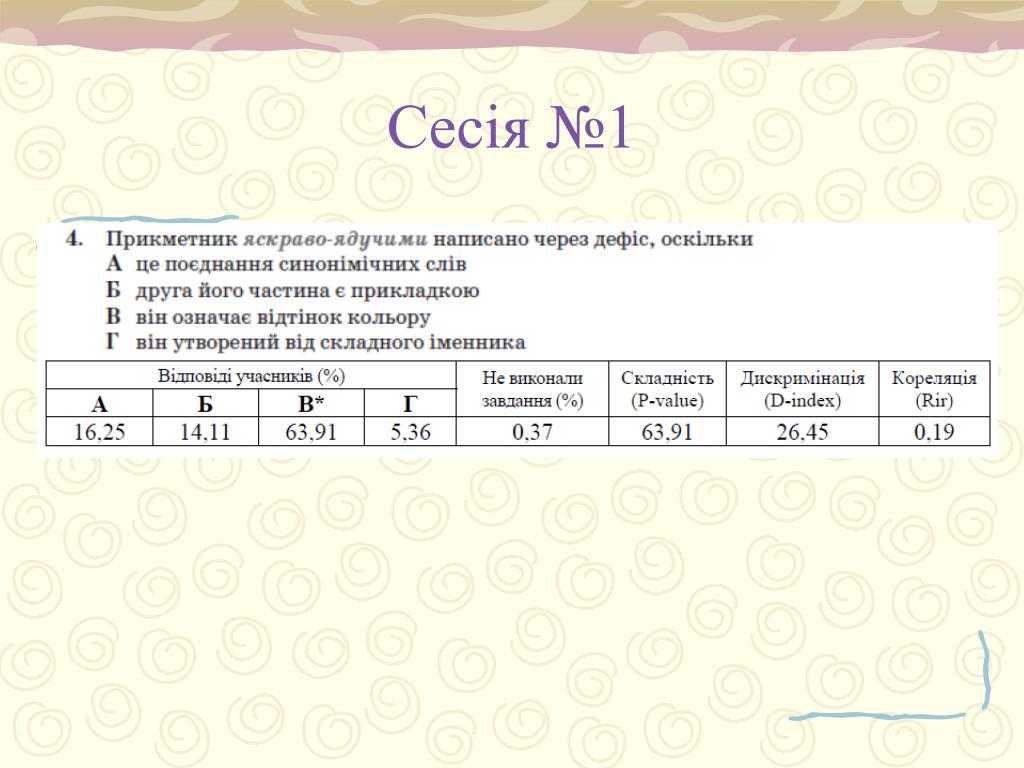Click header 'Не виконали завдання (%)'
1024x768 pixels.
(532, 389)
